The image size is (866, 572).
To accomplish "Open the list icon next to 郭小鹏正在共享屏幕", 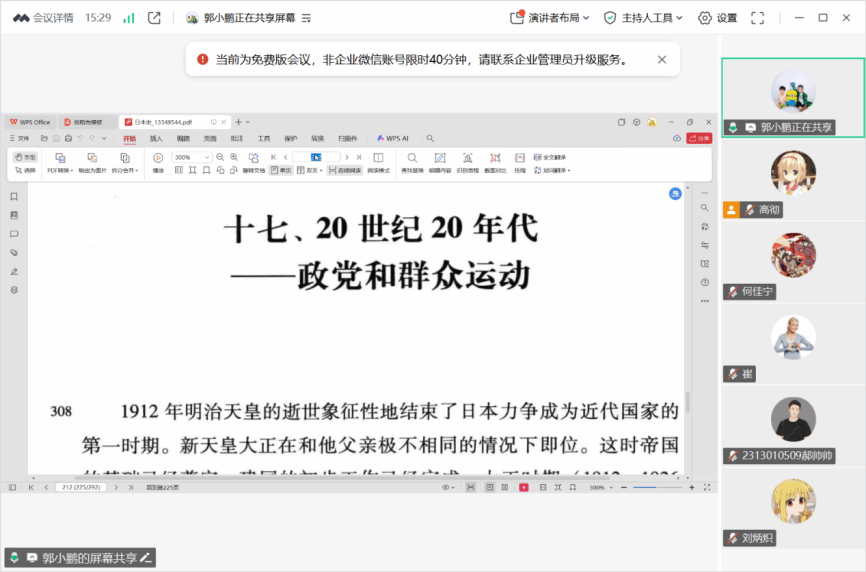I will click(306, 18).
